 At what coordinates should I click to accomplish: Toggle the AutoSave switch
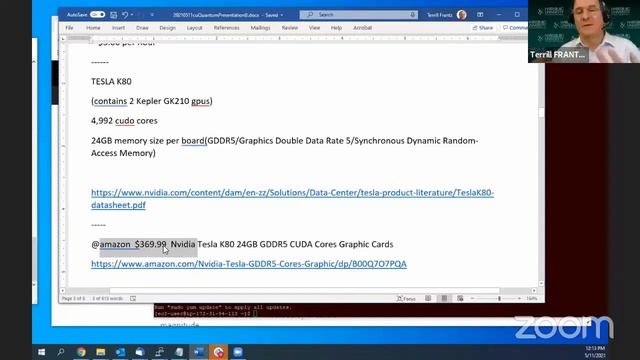point(97,15)
